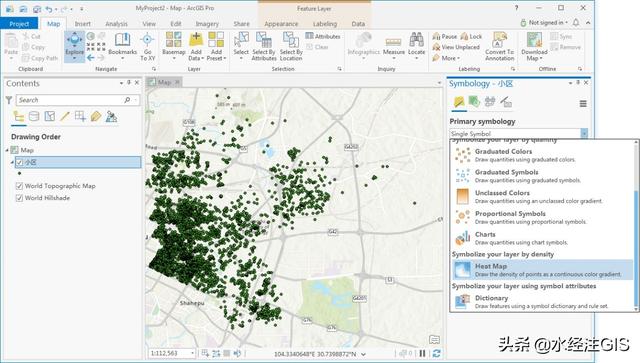Open the Bookmarks menu
The image size is (640, 363).
[122, 46]
